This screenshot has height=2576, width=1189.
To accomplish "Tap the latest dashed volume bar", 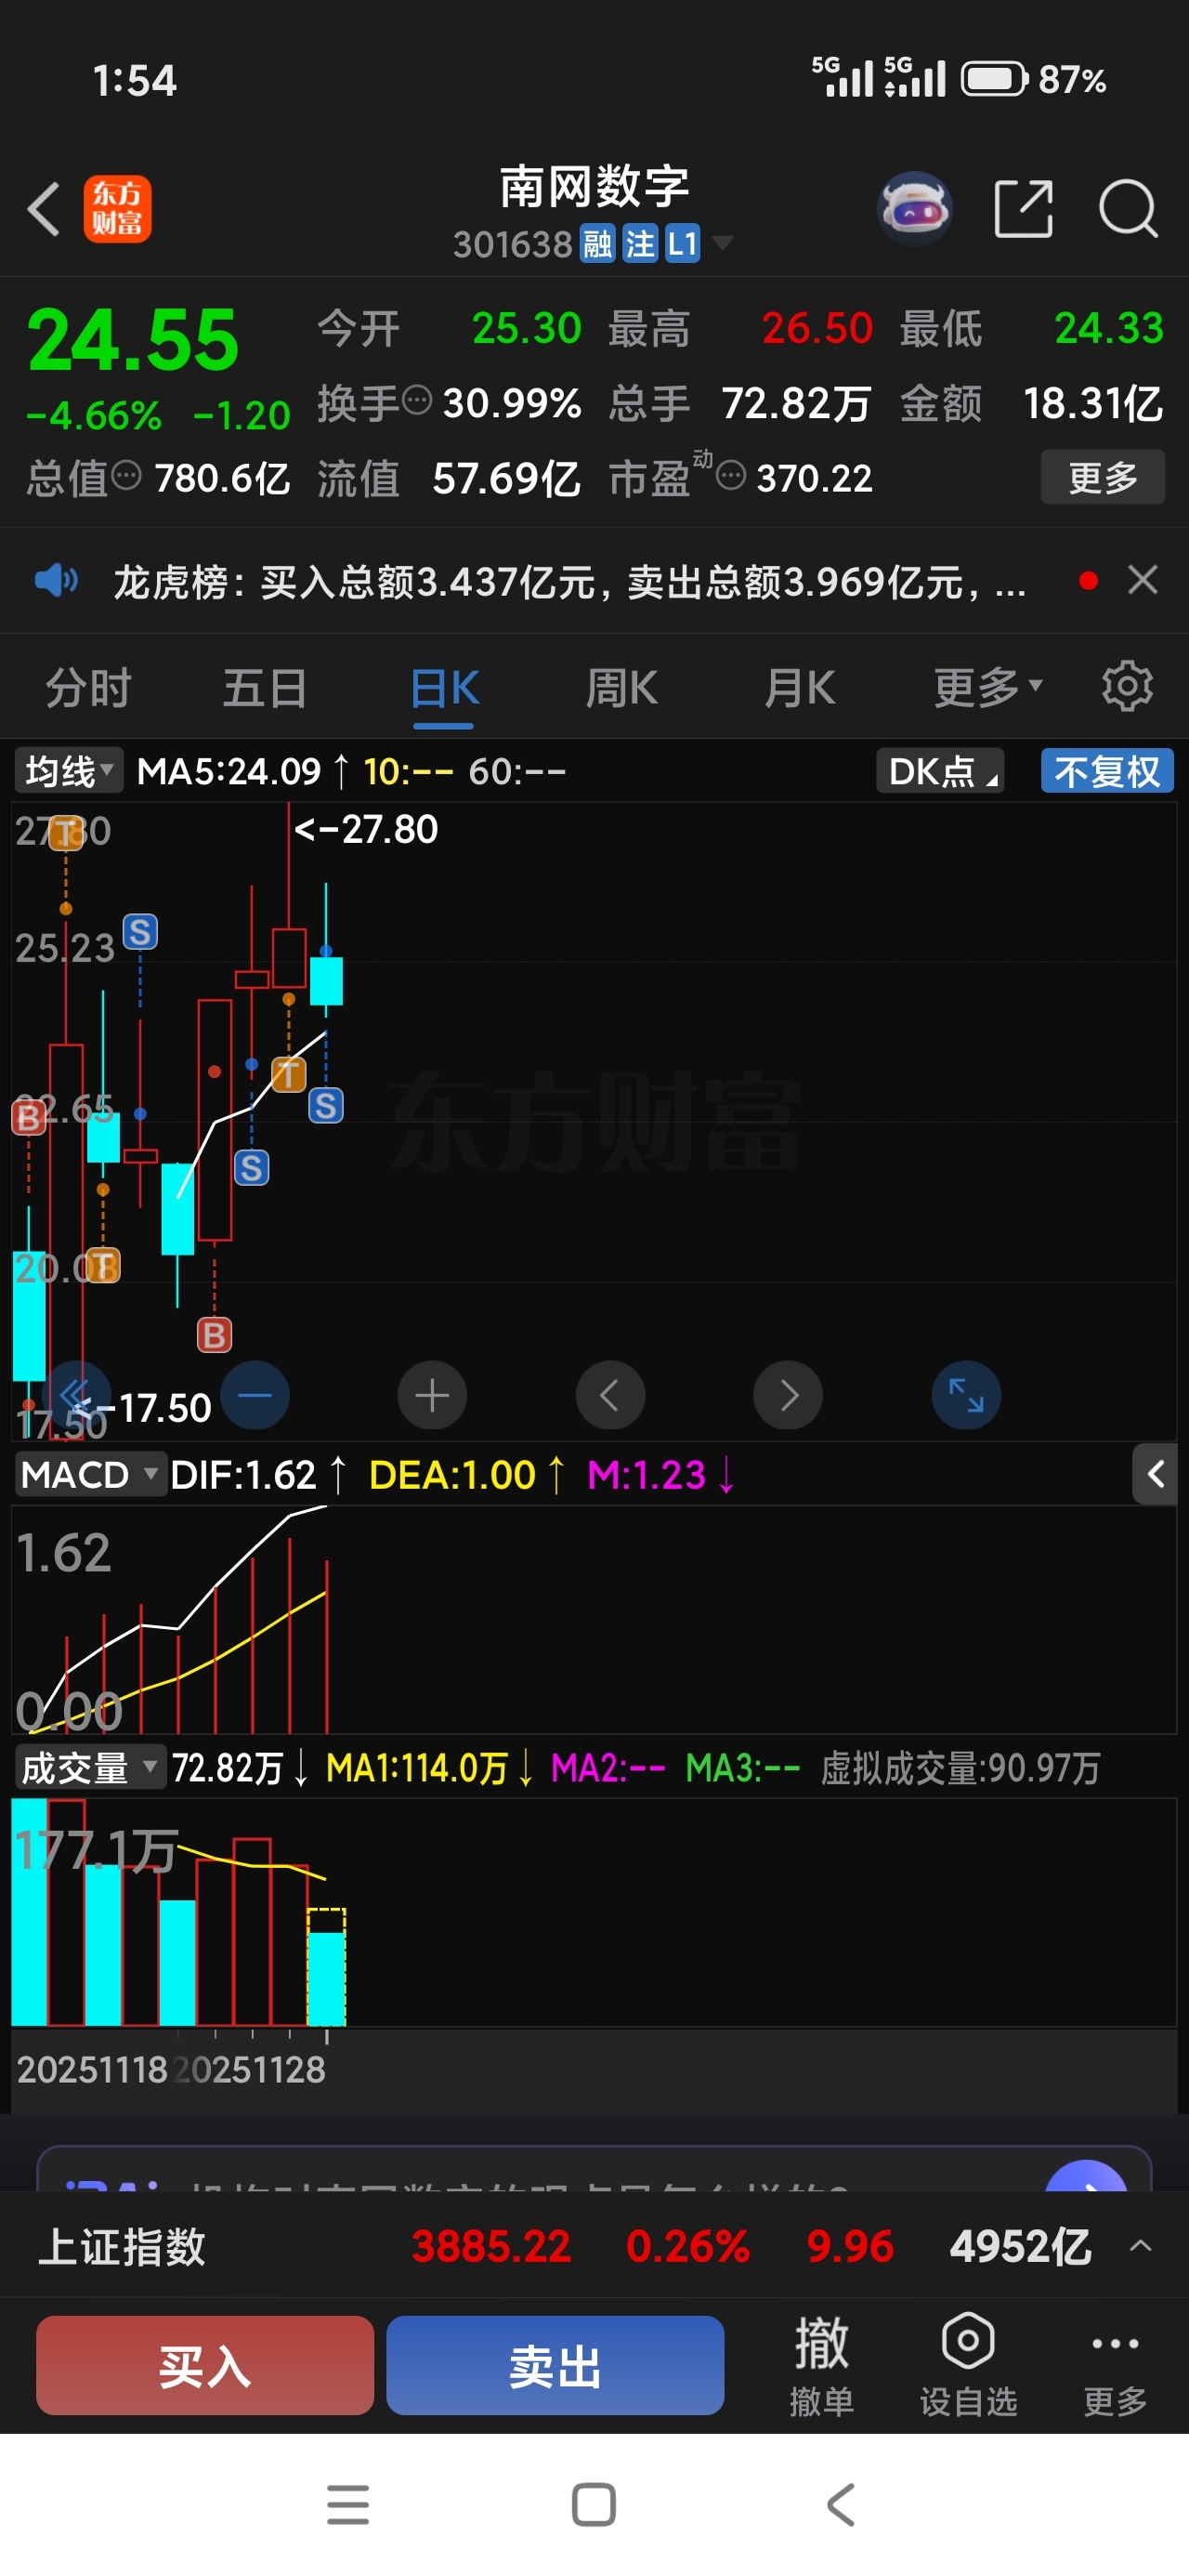I will point(326,1967).
